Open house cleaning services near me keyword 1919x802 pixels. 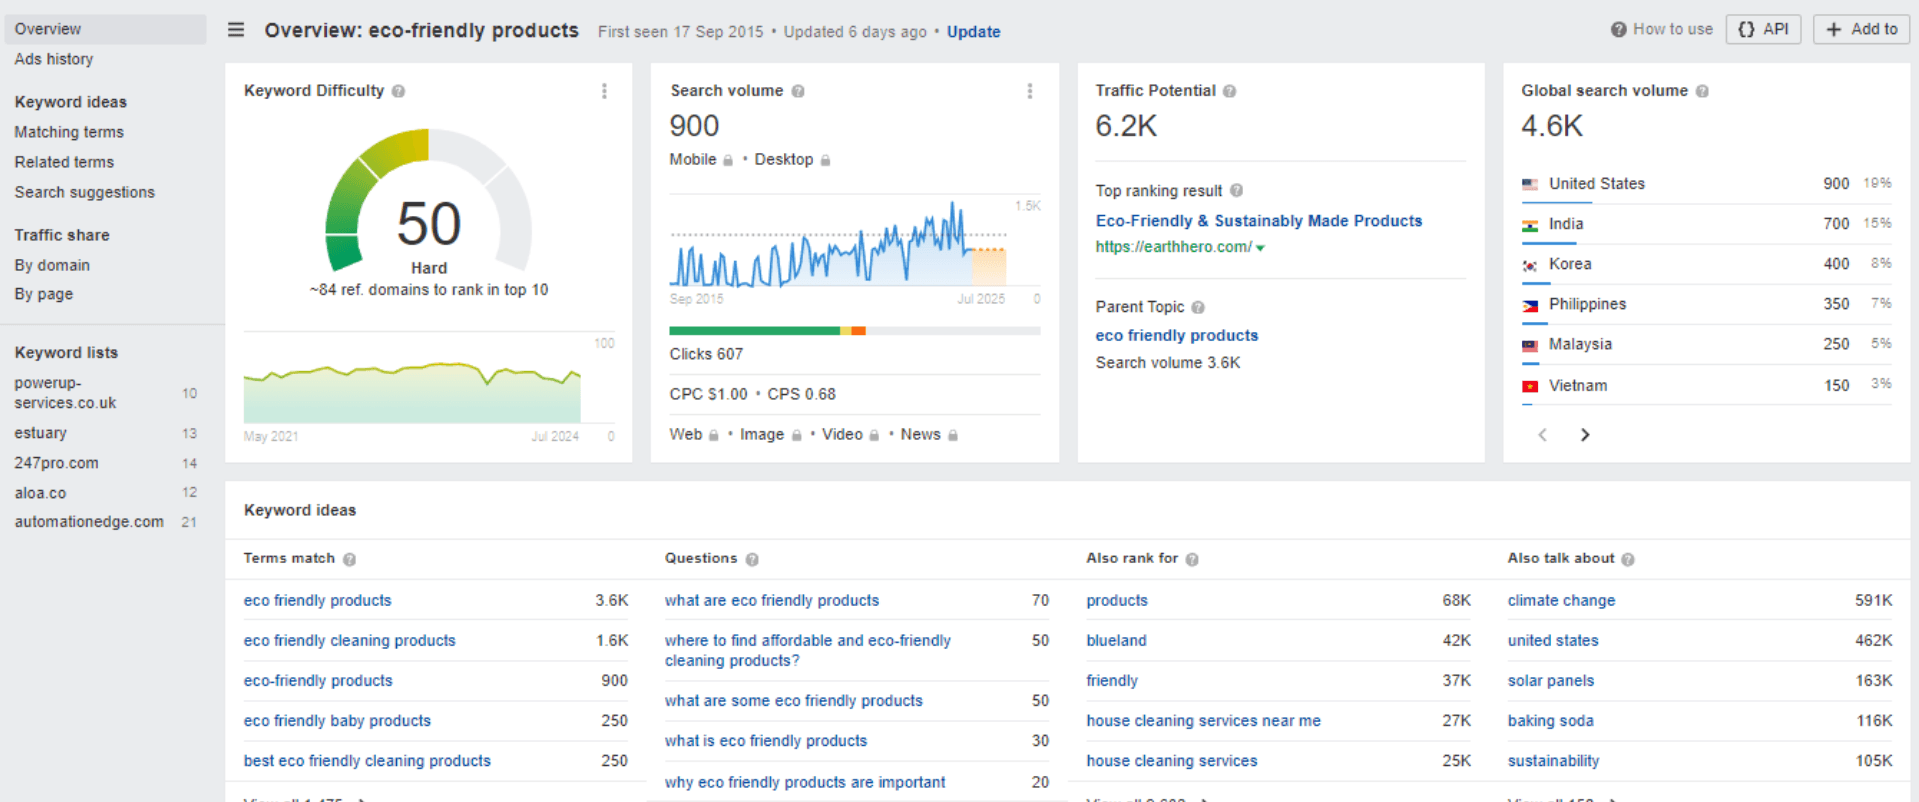tap(1203, 721)
